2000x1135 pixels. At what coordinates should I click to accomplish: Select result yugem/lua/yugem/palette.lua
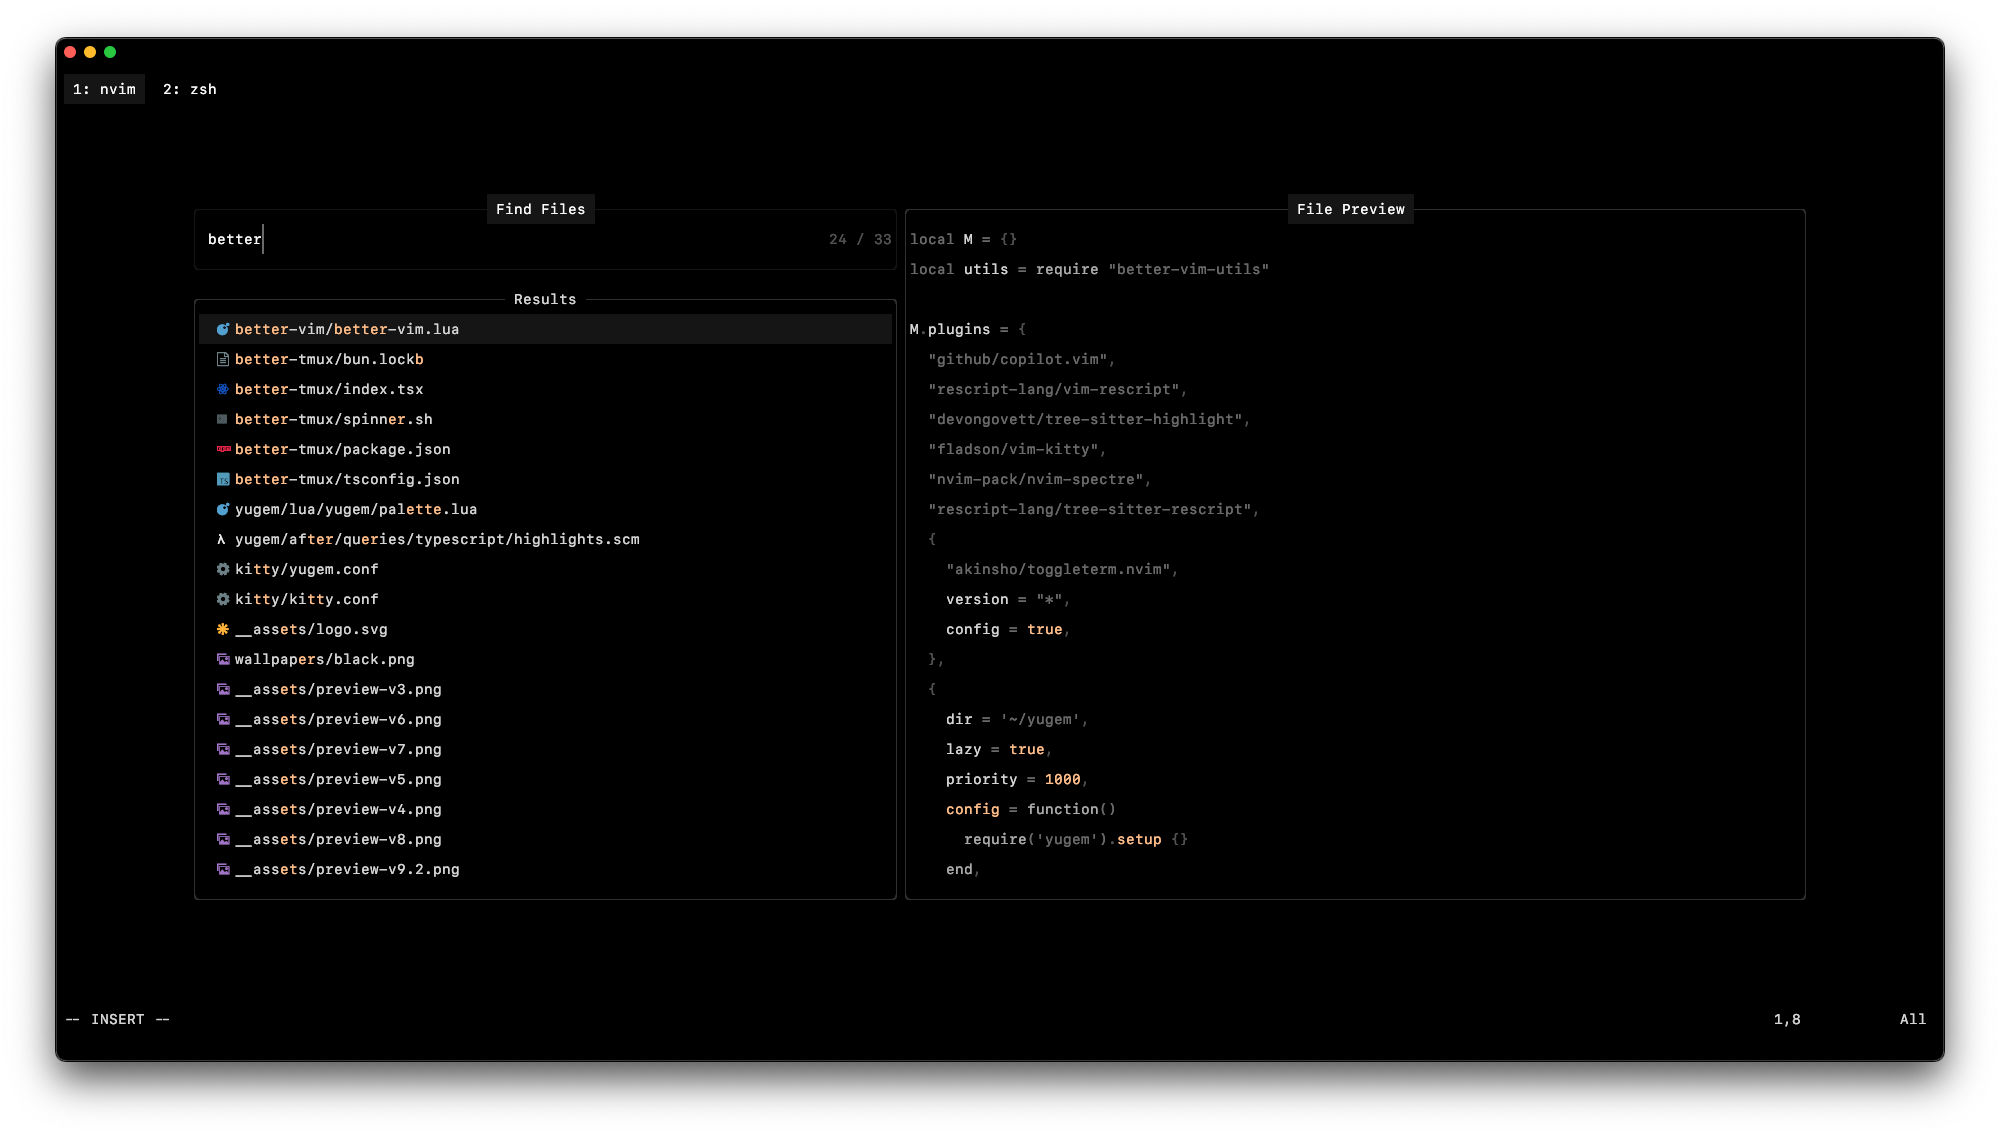pyautogui.click(x=545, y=509)
